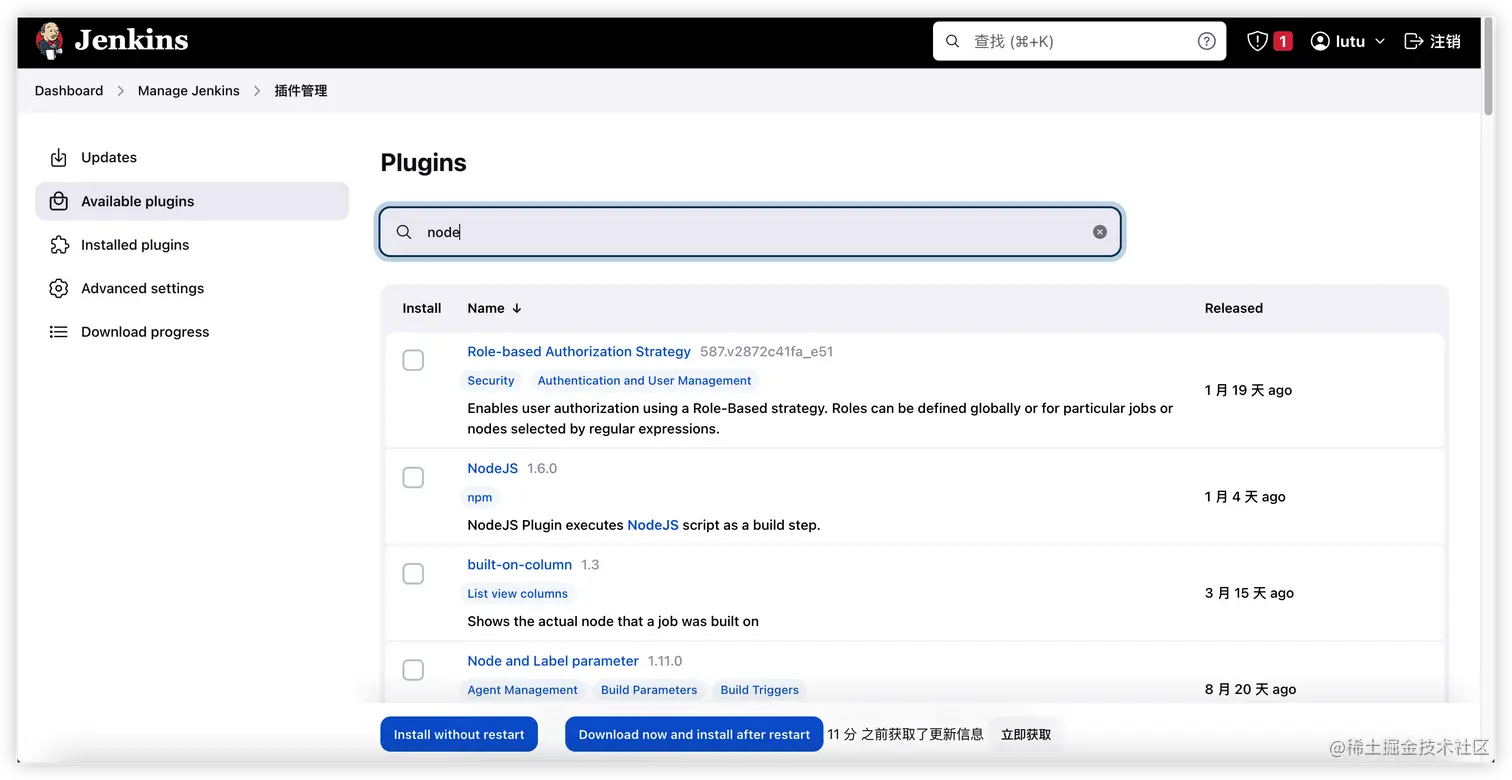The height and width of the screenshot is (780, 1512).
Task: Open the search help question icon
Action: click(x=1206, y=41)
